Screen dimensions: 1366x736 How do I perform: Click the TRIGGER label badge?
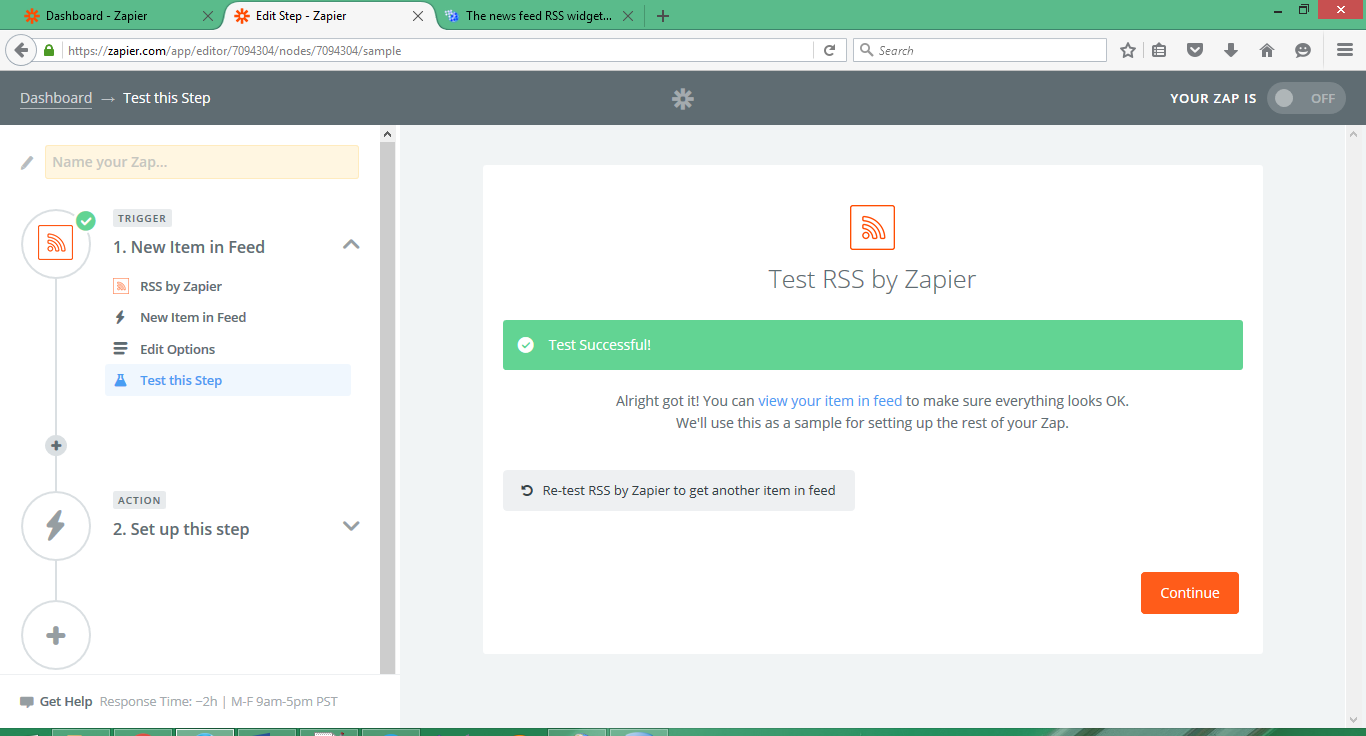[143, 218]
